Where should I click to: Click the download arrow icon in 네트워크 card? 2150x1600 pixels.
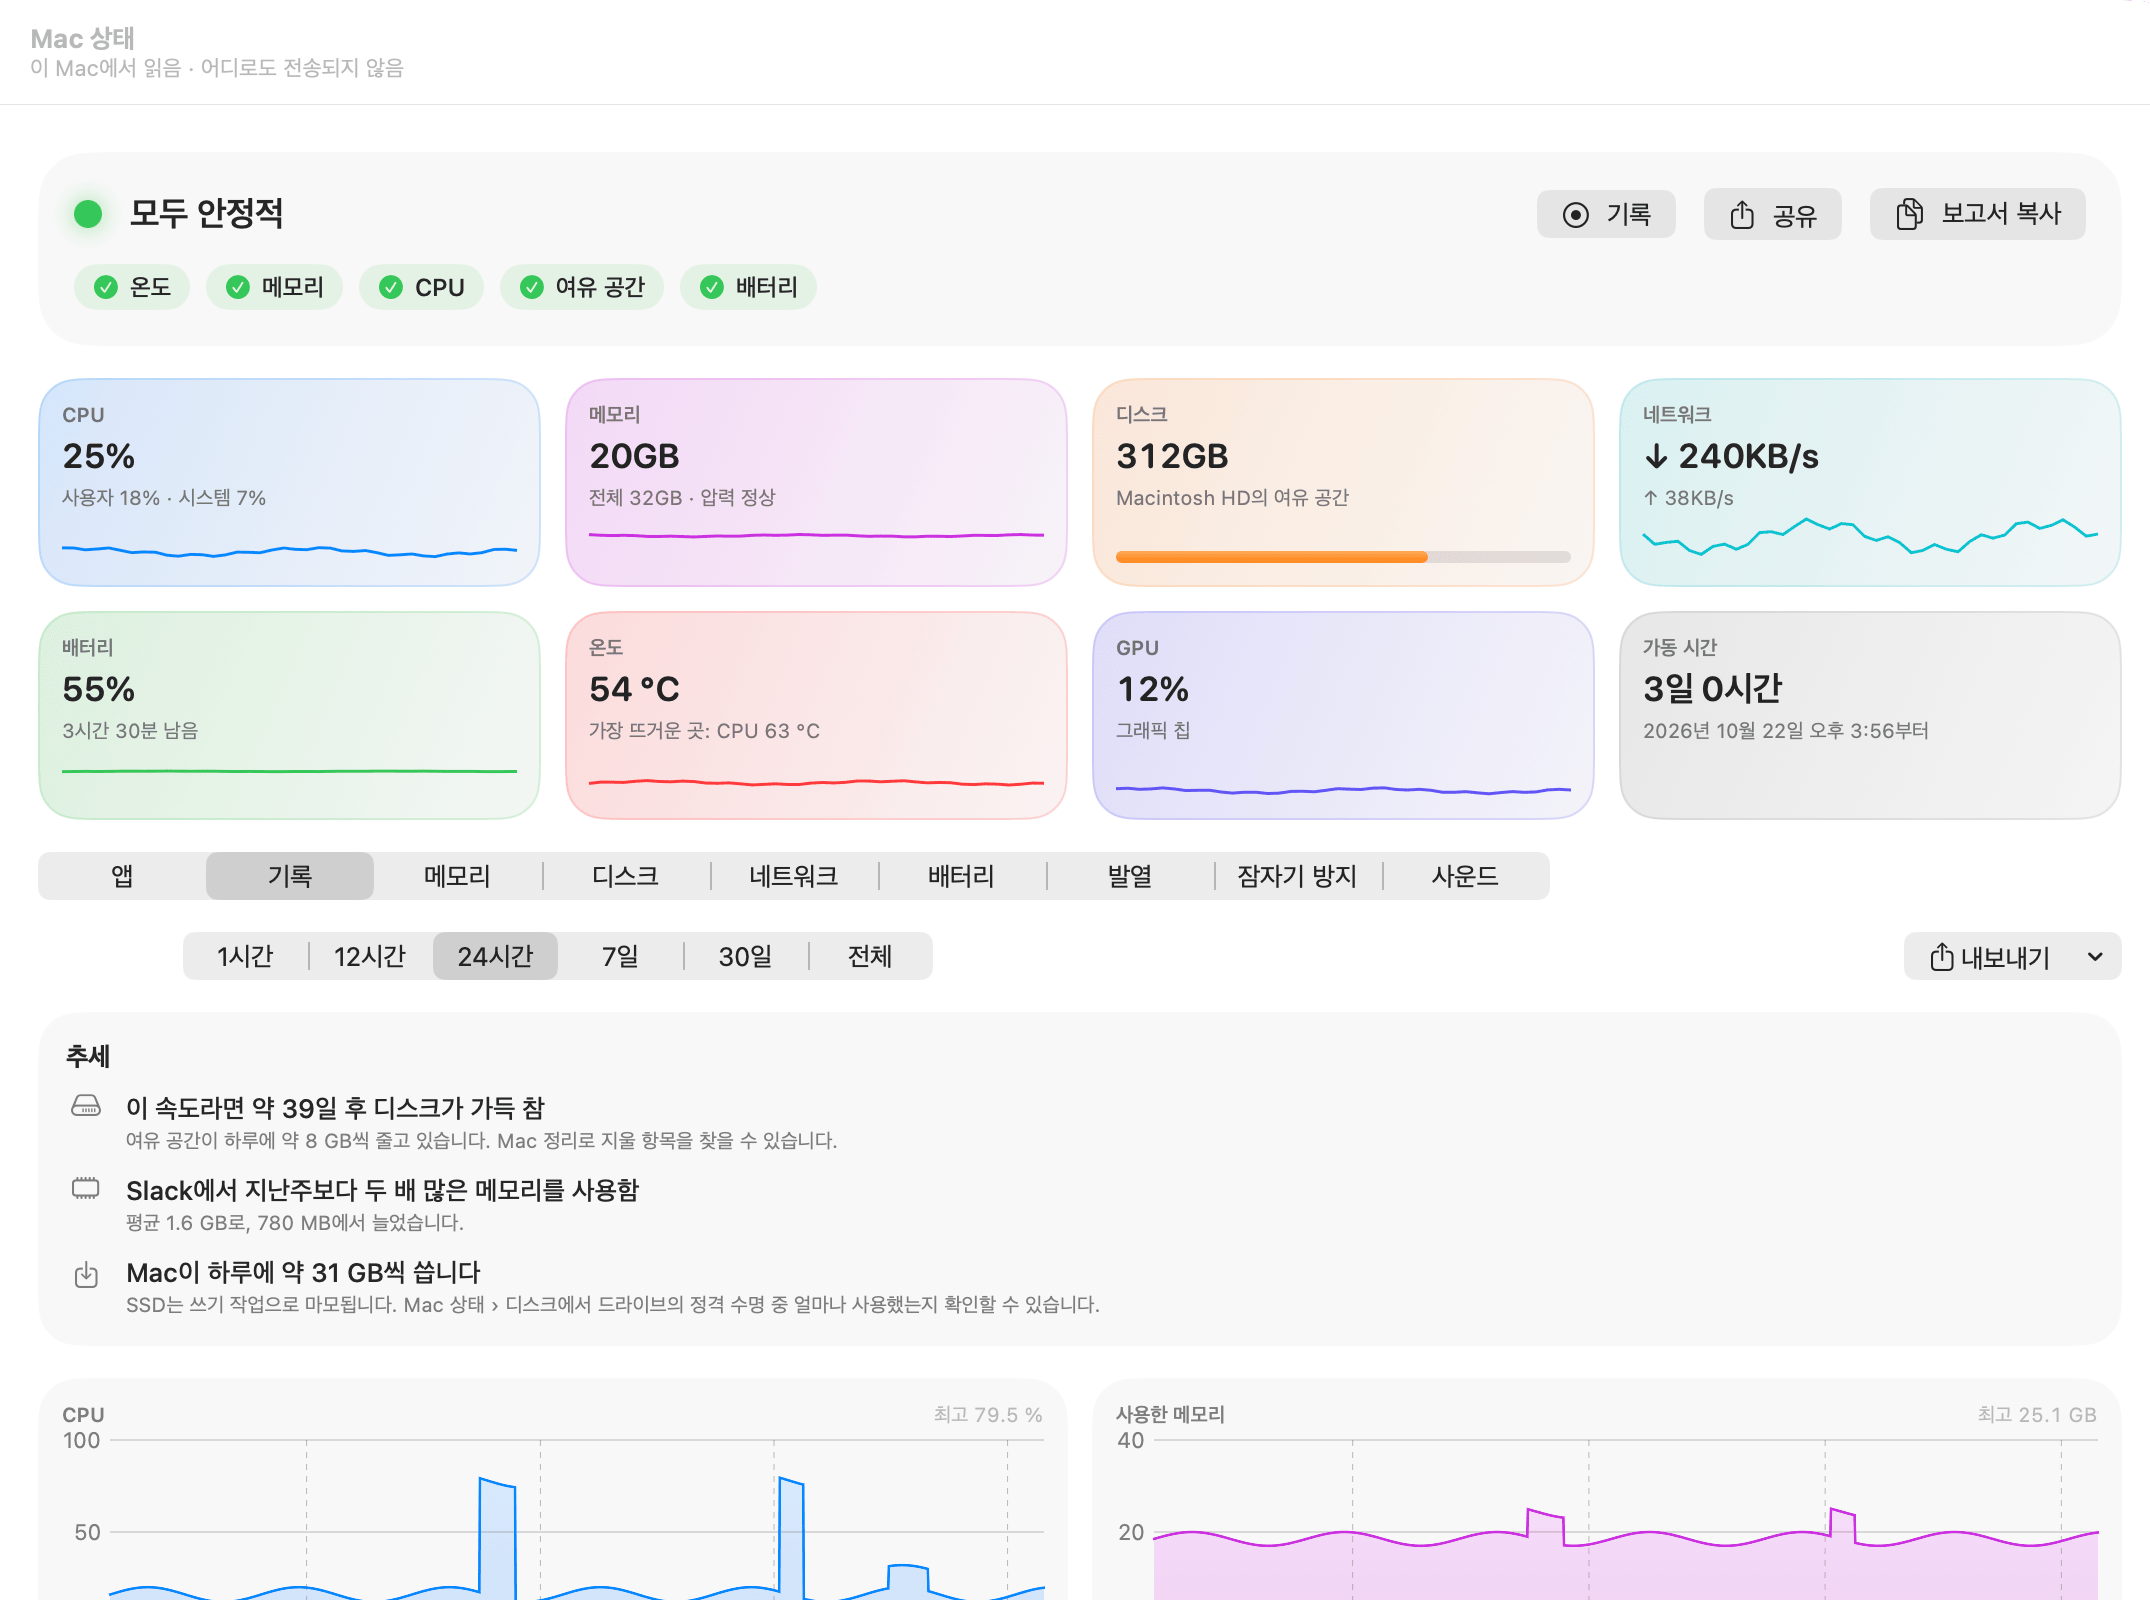coord(1656,457)
